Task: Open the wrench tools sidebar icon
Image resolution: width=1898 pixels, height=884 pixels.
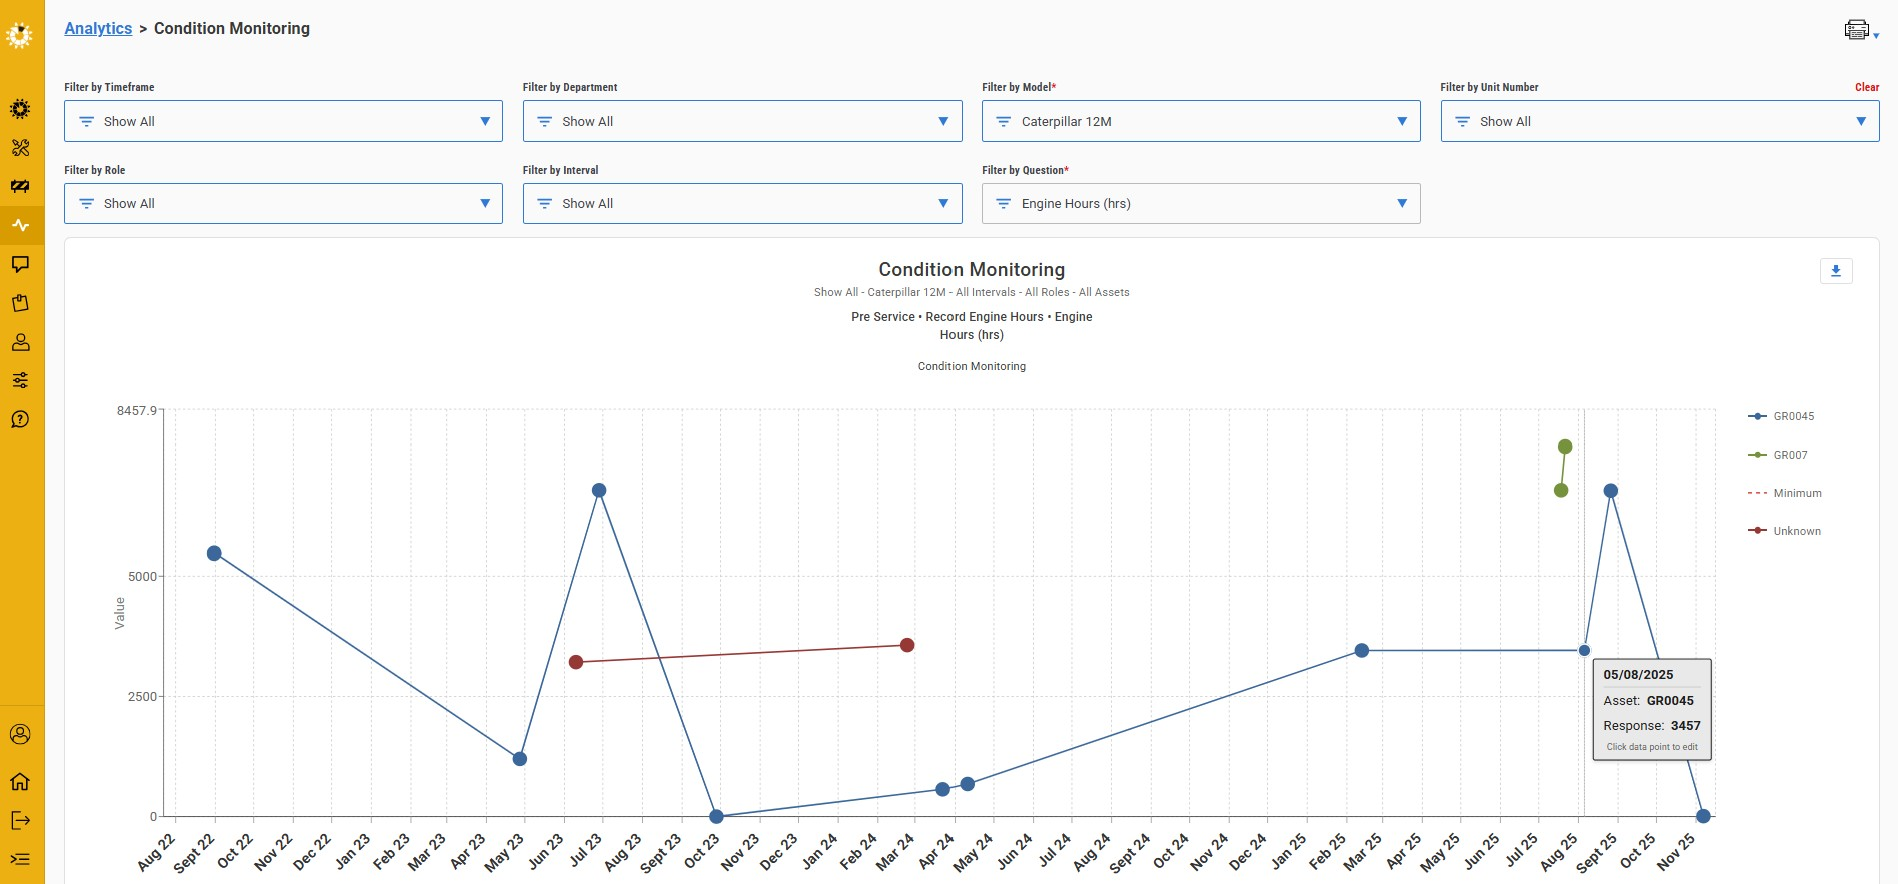Action: click(x=20, y=148)
